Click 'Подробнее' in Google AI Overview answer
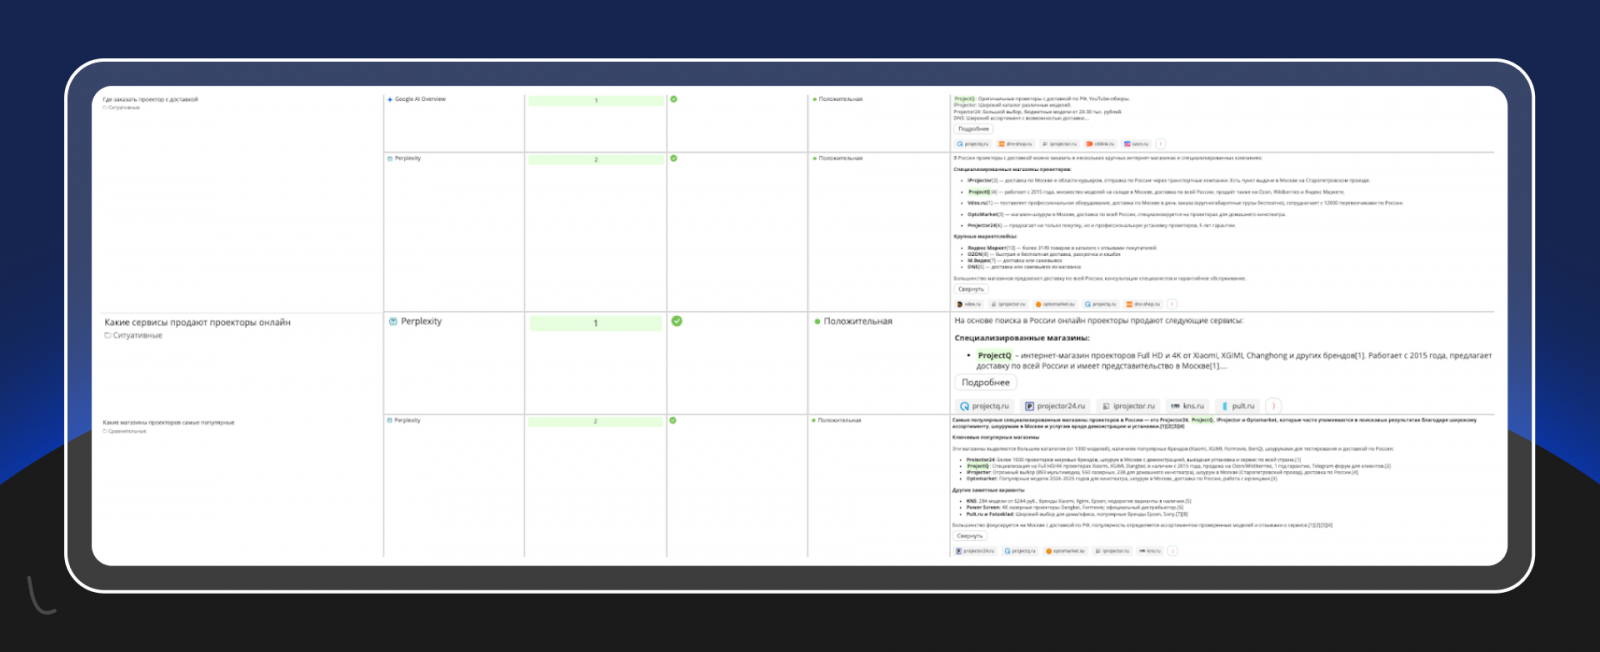1600x652 pixels. 973,129
